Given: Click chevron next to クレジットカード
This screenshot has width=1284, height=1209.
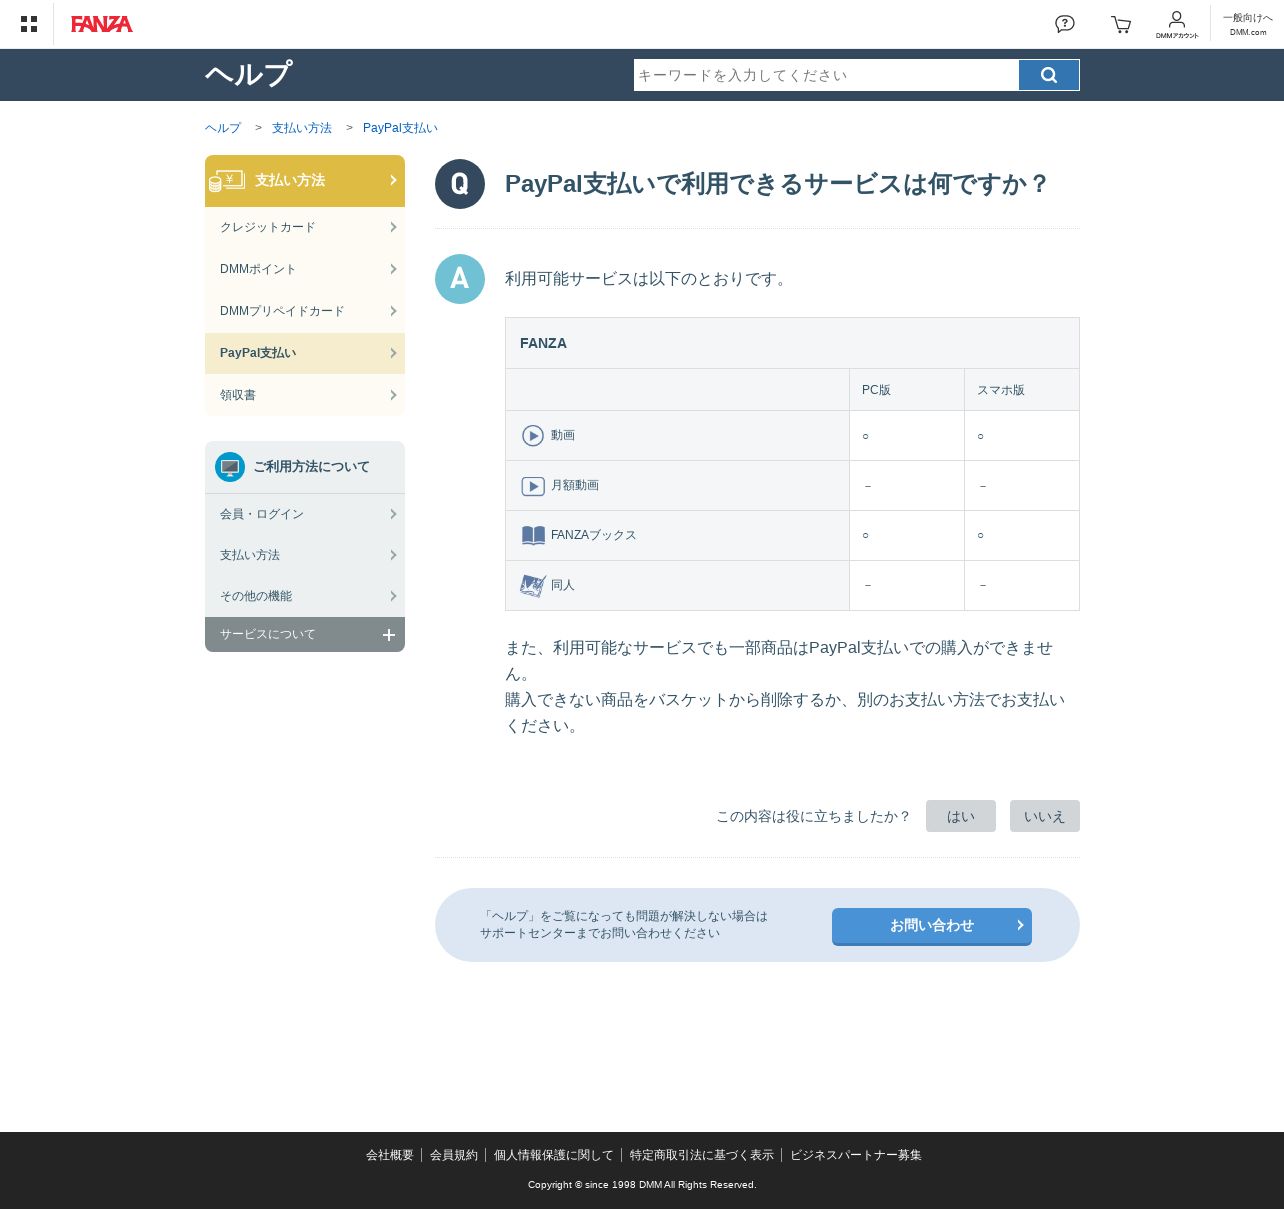Looking at the screenshot, I should pos(393,227).
